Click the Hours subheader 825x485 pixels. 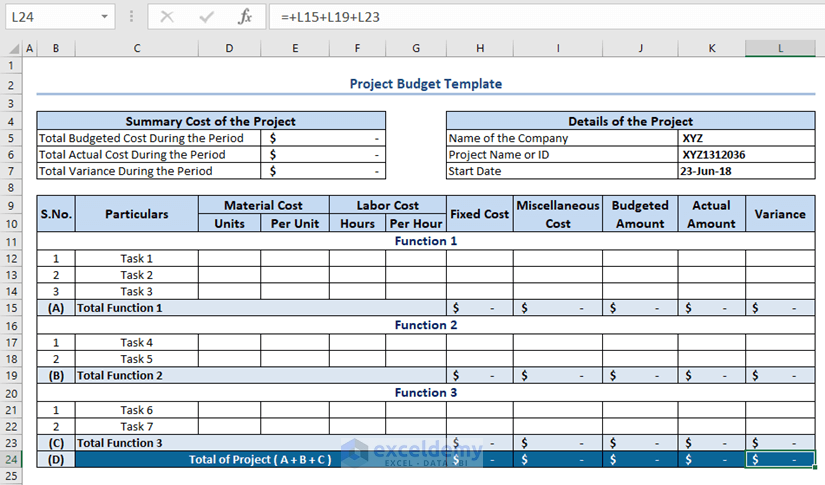pyautogui.click(x=357, y=223)
